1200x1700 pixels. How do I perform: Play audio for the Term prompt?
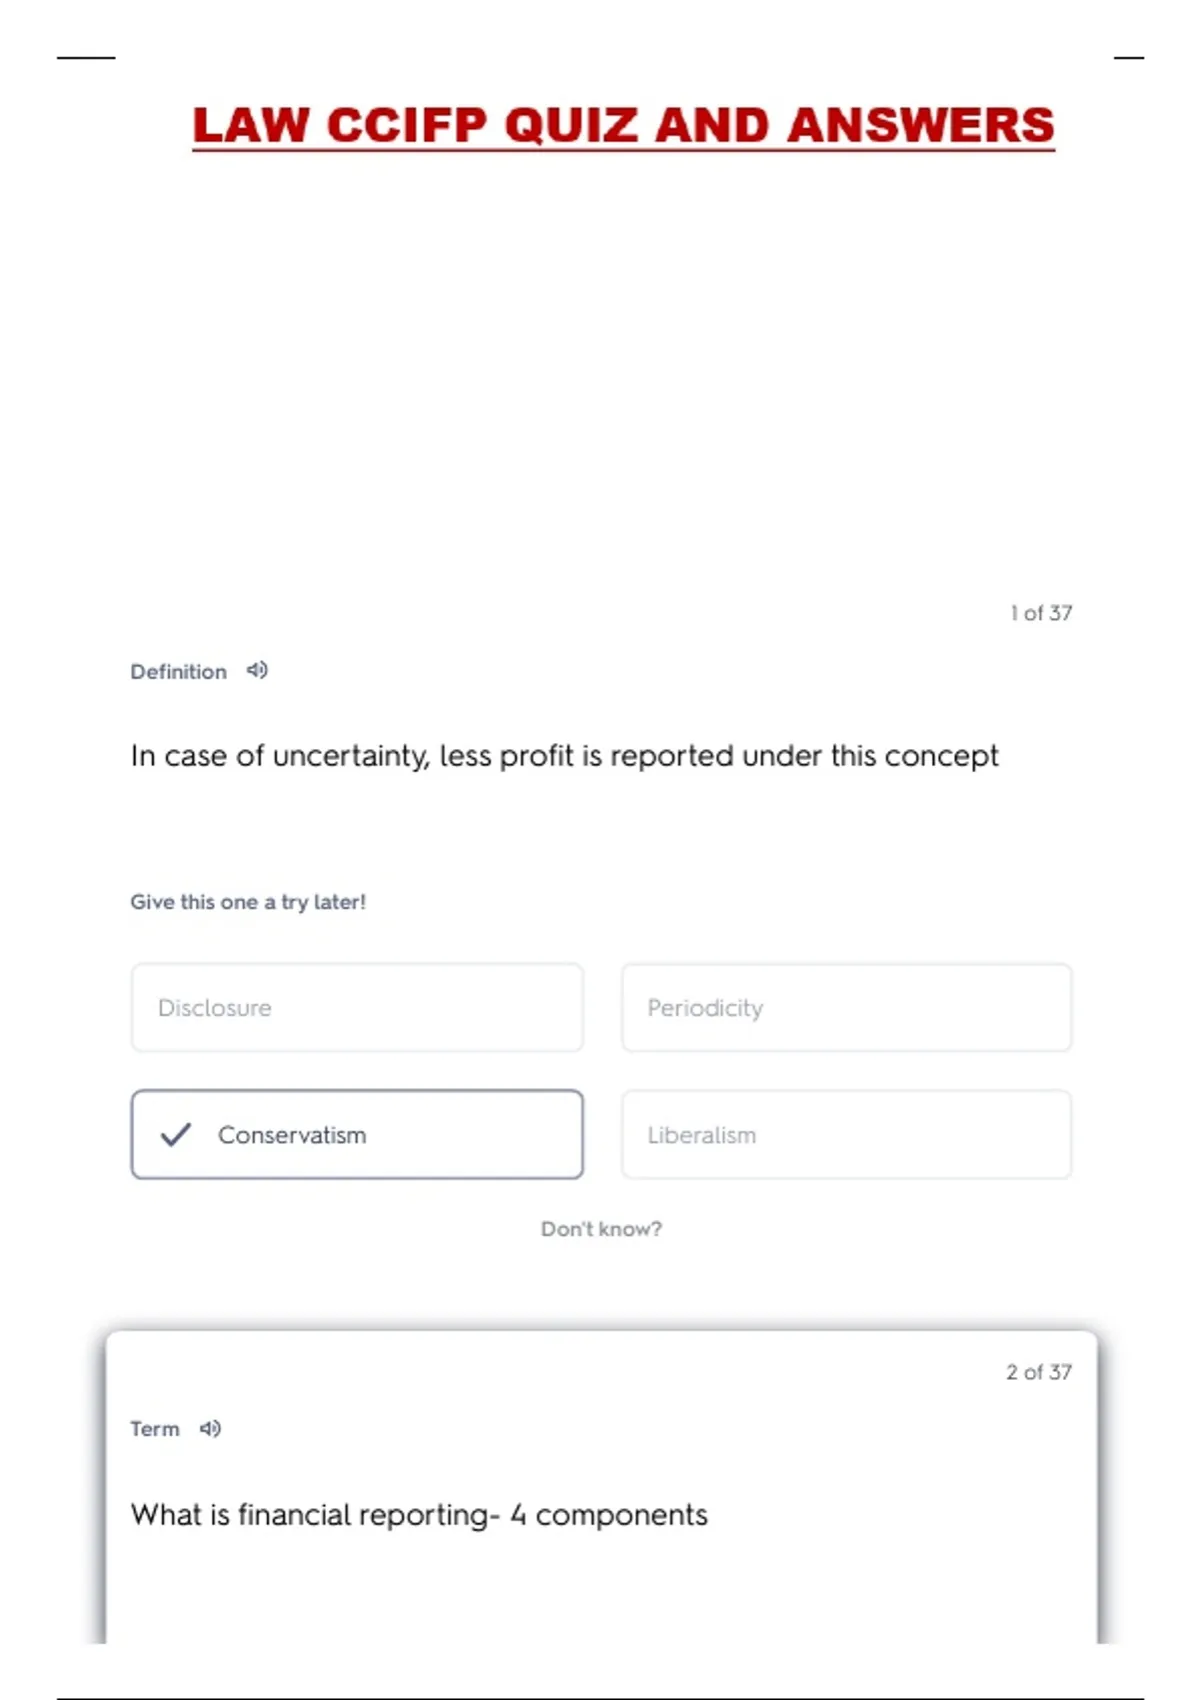[x=210, y=1428]
